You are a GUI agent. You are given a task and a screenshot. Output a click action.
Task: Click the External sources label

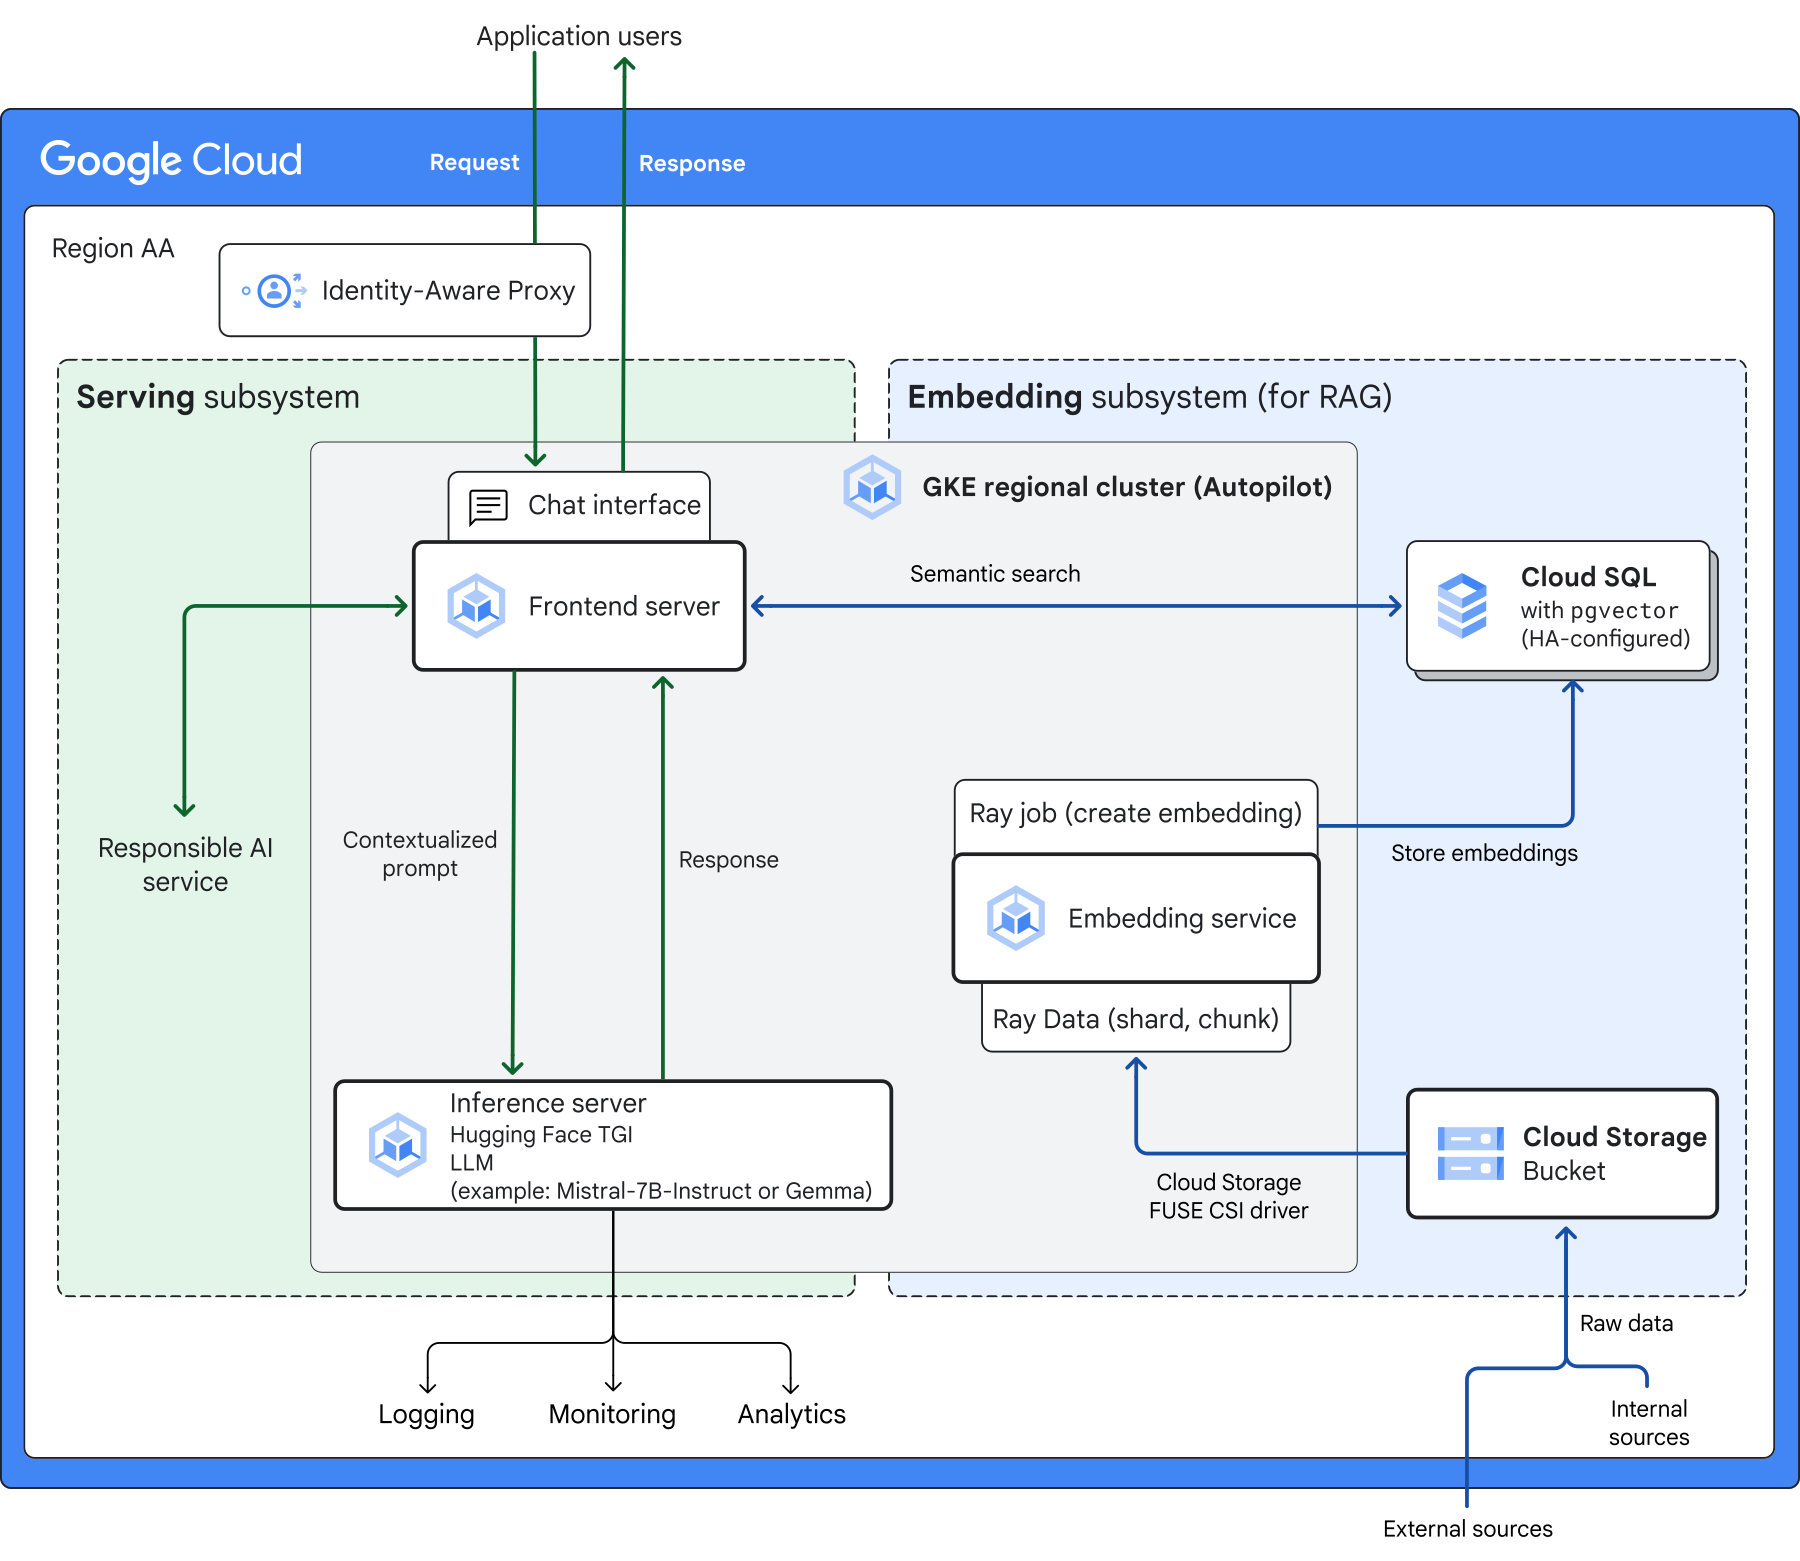[1467, 1529]
